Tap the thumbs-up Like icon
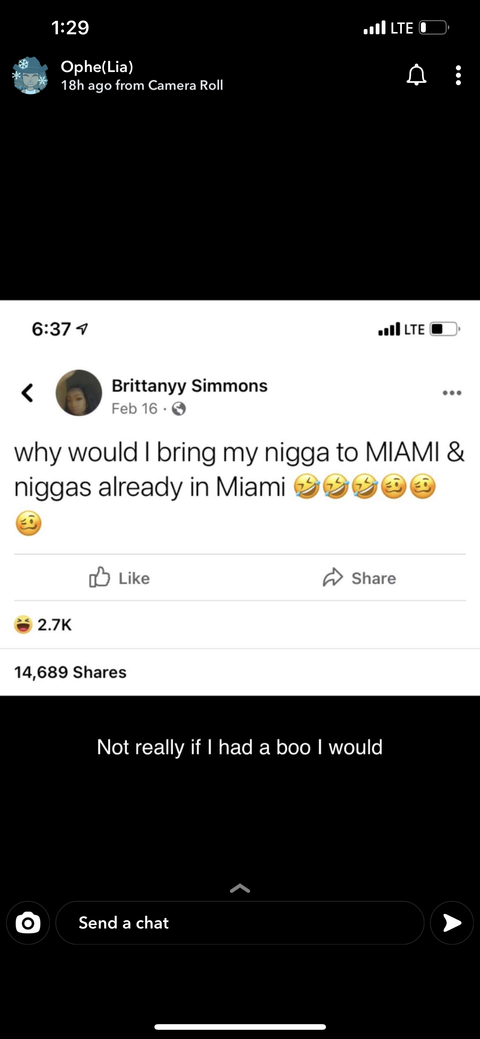Viewport: 480px width, 1039px height. (x=98, y=577)
